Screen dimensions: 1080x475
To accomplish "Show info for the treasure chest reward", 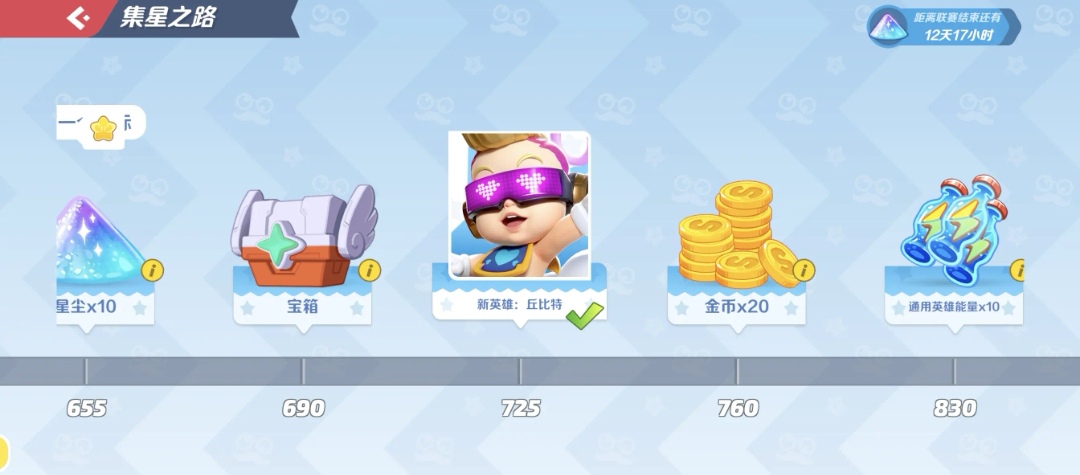I will (369, 271).
